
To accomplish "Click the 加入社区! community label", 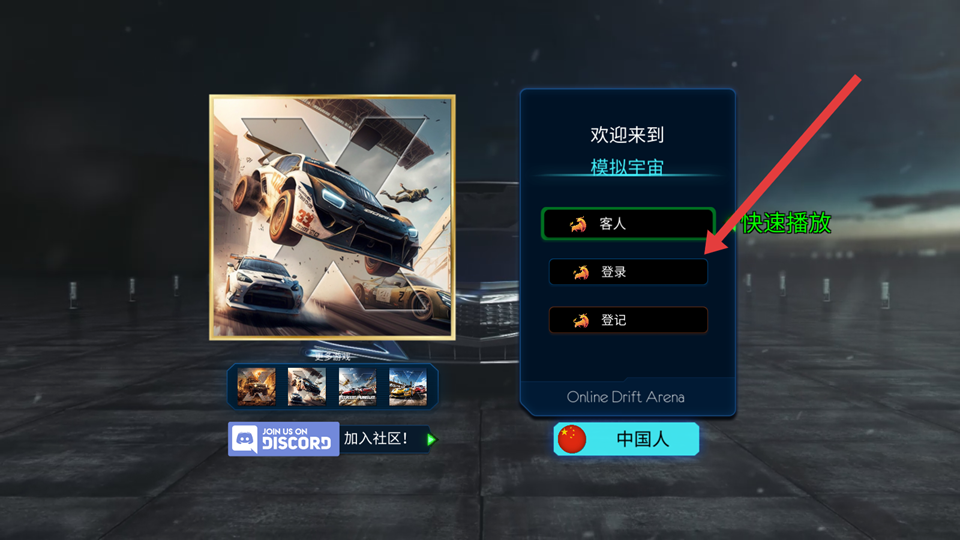I will (x=375, y=438).
